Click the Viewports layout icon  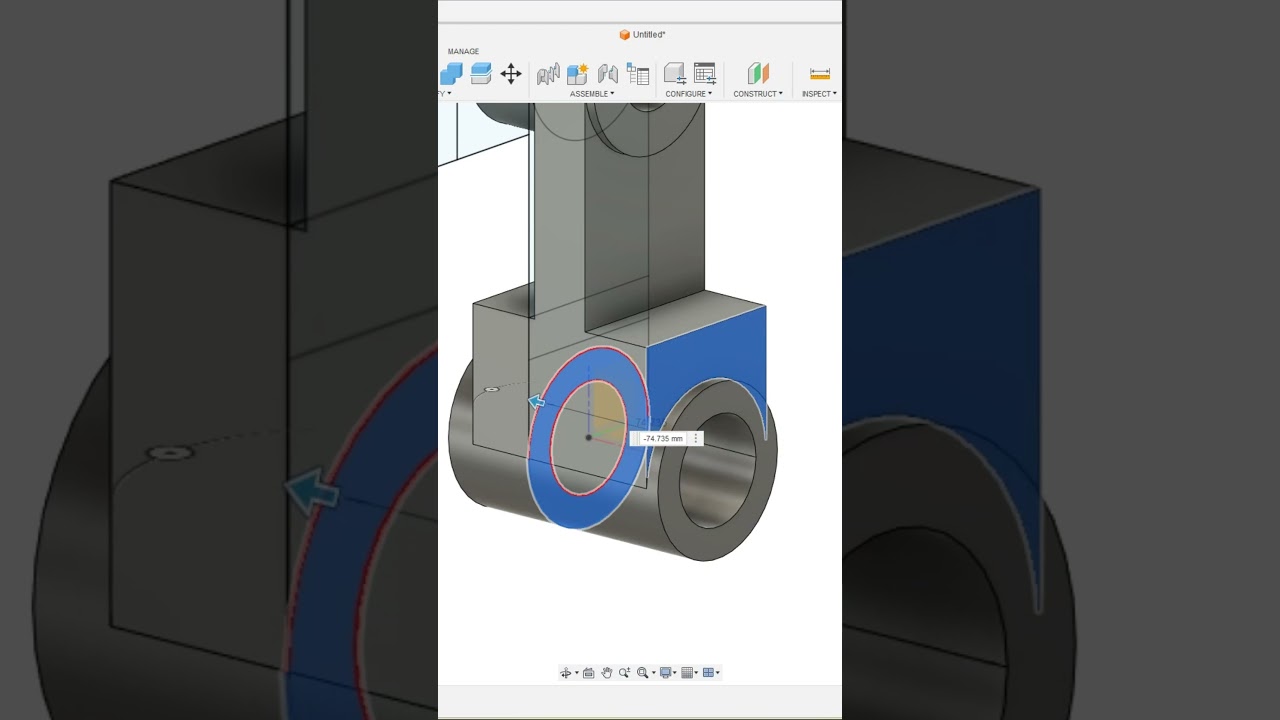[x=708, y=673]
